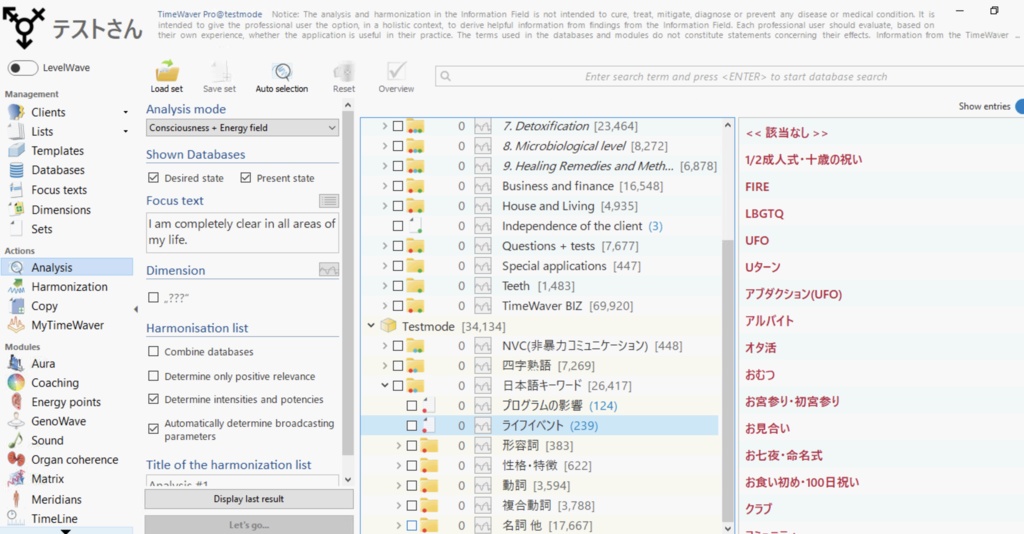Expand the 形容詞 folder
The height and width of the screenshot is (534, 1024).
(398, 445)
